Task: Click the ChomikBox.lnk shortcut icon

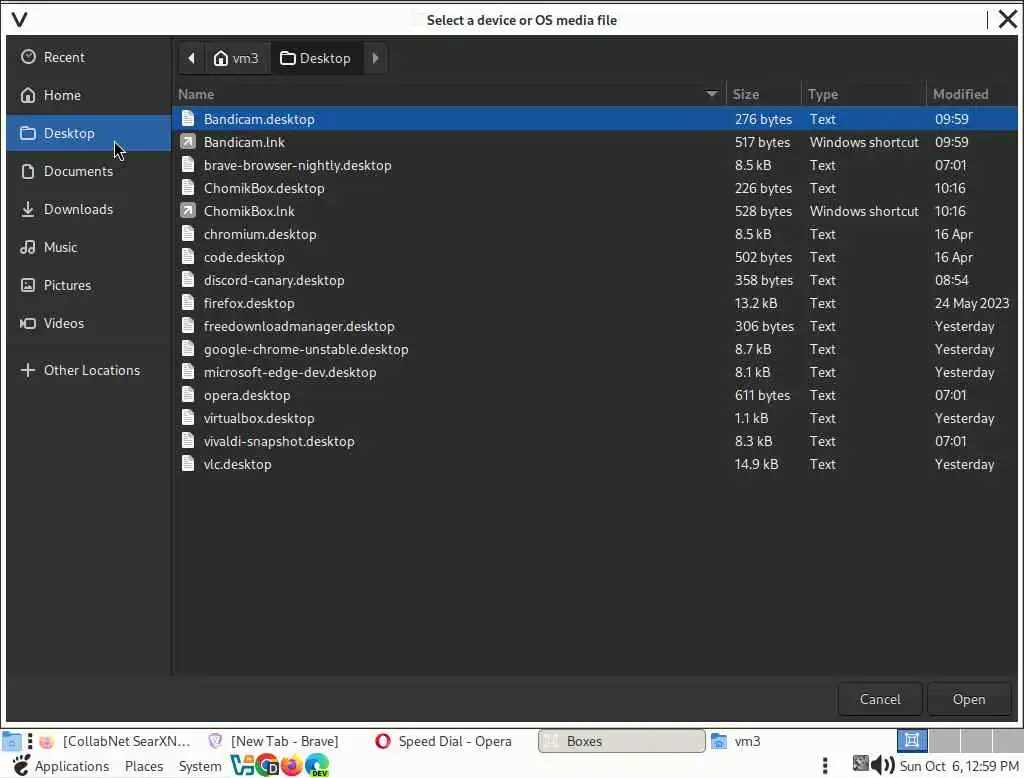Action: click(x=188, y=210)
